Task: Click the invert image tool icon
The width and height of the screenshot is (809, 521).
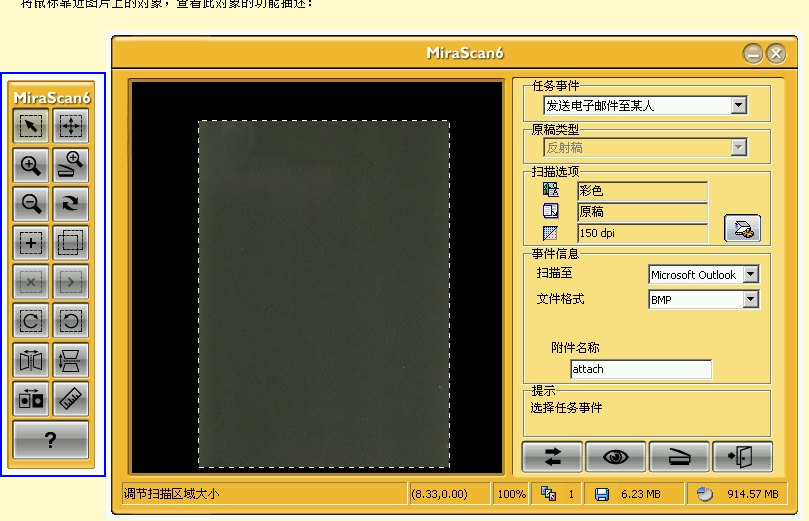Action: [x=31, y=399]
